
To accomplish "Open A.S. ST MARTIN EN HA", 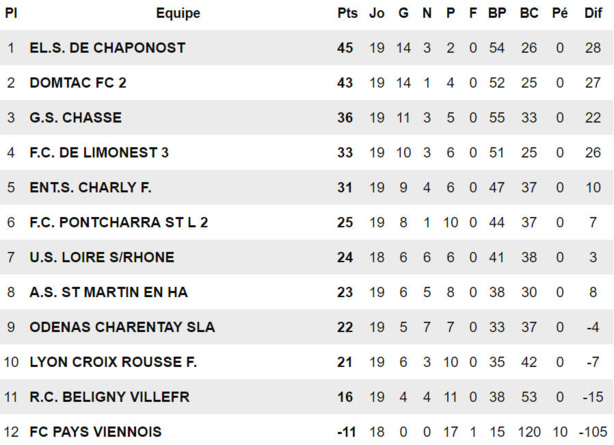I will 108,292.
